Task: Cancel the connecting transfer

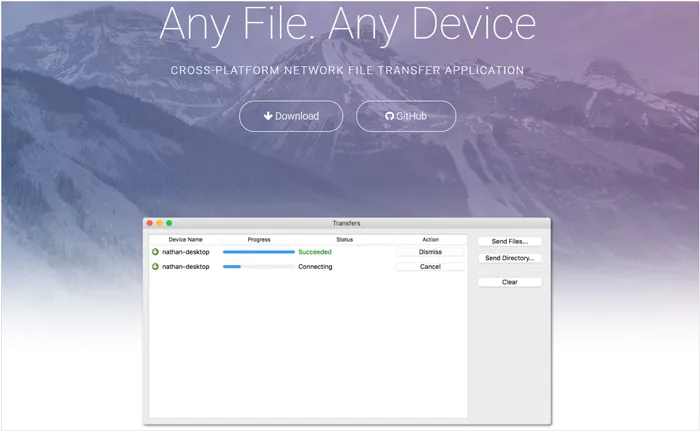Action: pyautogui.click(x=430, y=267)
